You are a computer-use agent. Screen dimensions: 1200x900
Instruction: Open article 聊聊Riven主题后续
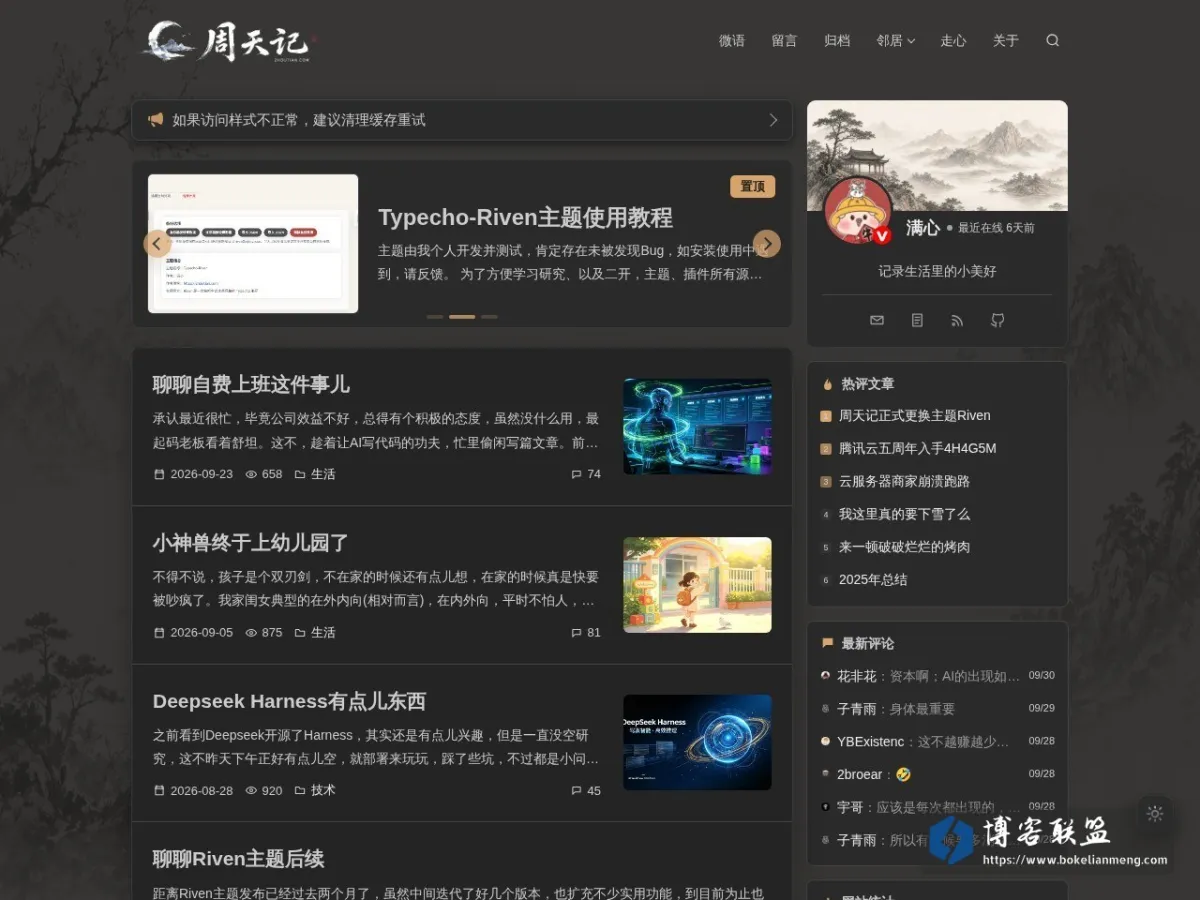(238, 859)
